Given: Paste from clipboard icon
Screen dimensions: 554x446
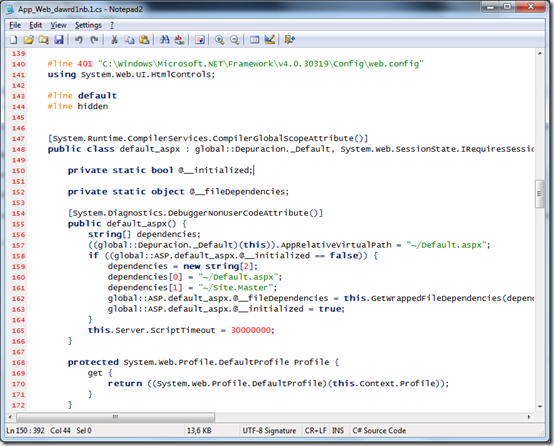Looking at the screenshot, I should pyautogui.click(x=144, y=40).
